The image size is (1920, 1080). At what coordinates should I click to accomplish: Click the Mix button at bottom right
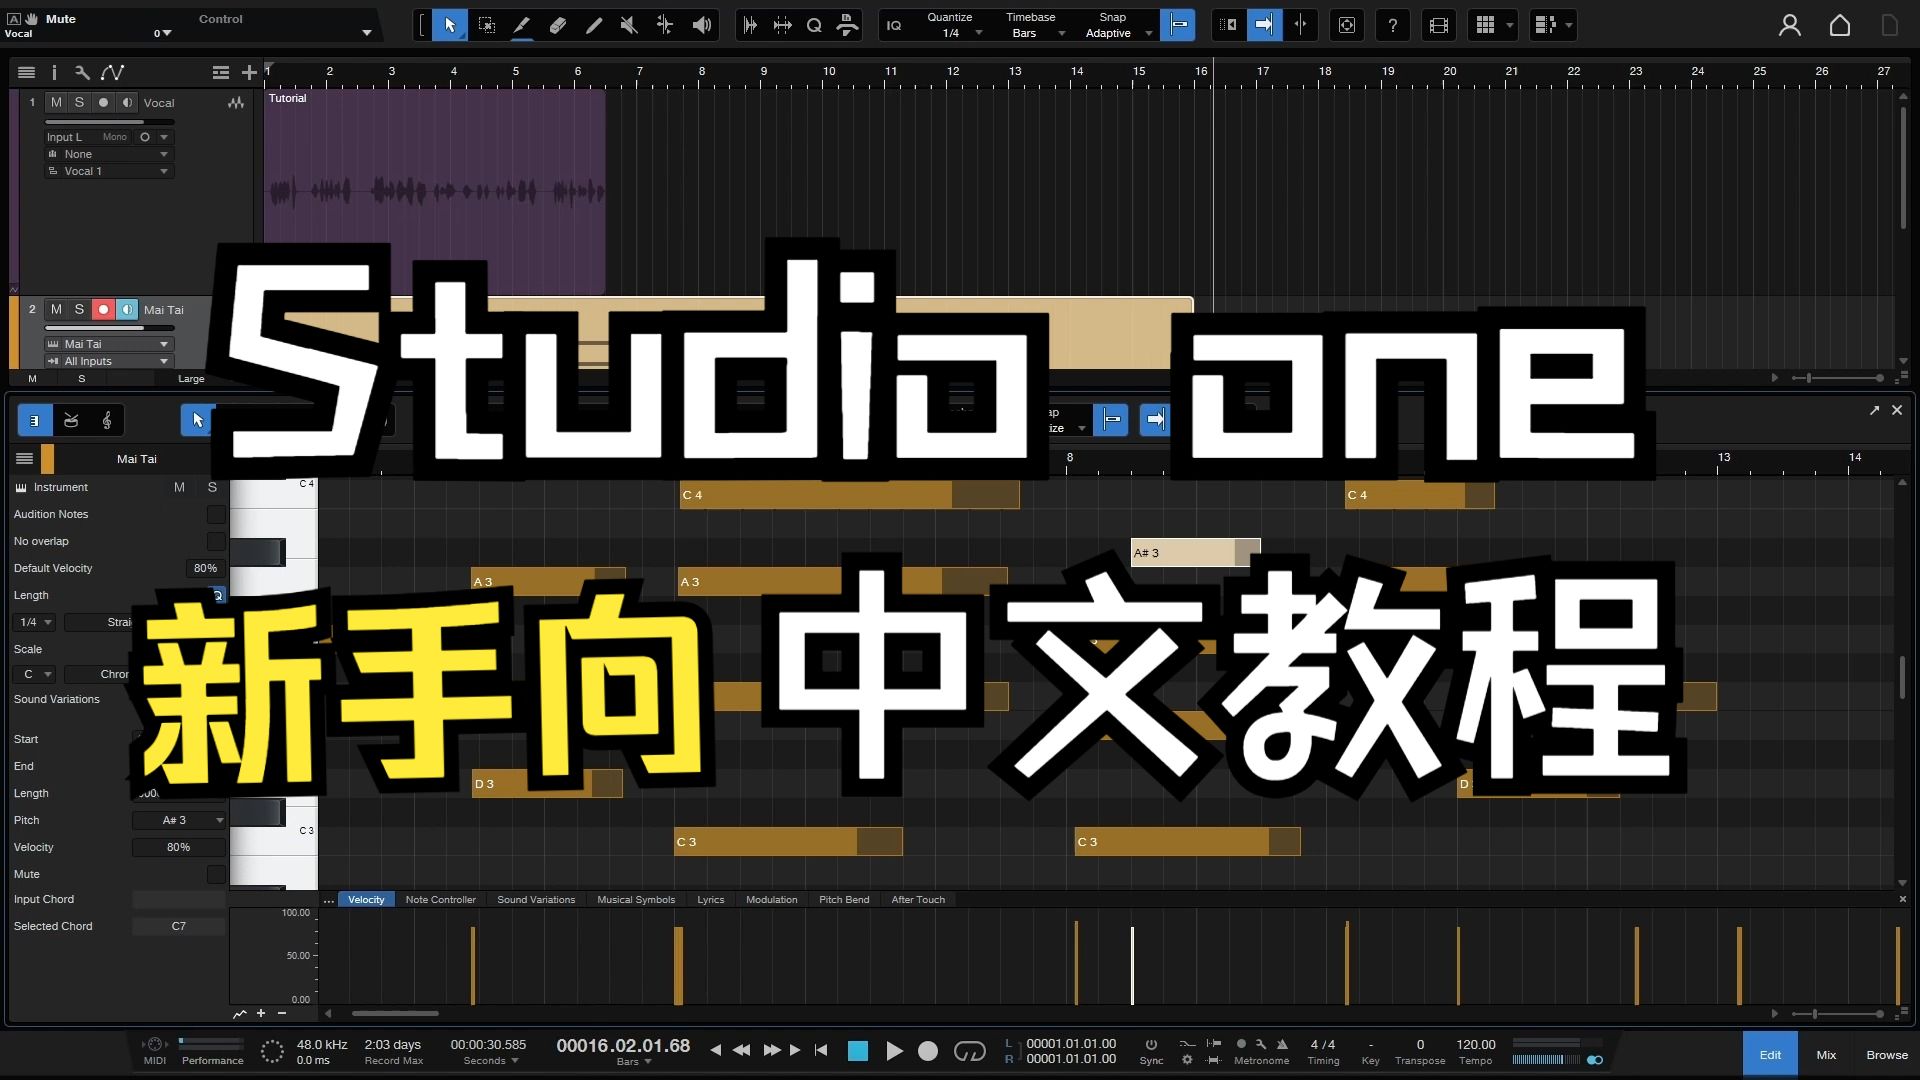click(1826, 1054)
